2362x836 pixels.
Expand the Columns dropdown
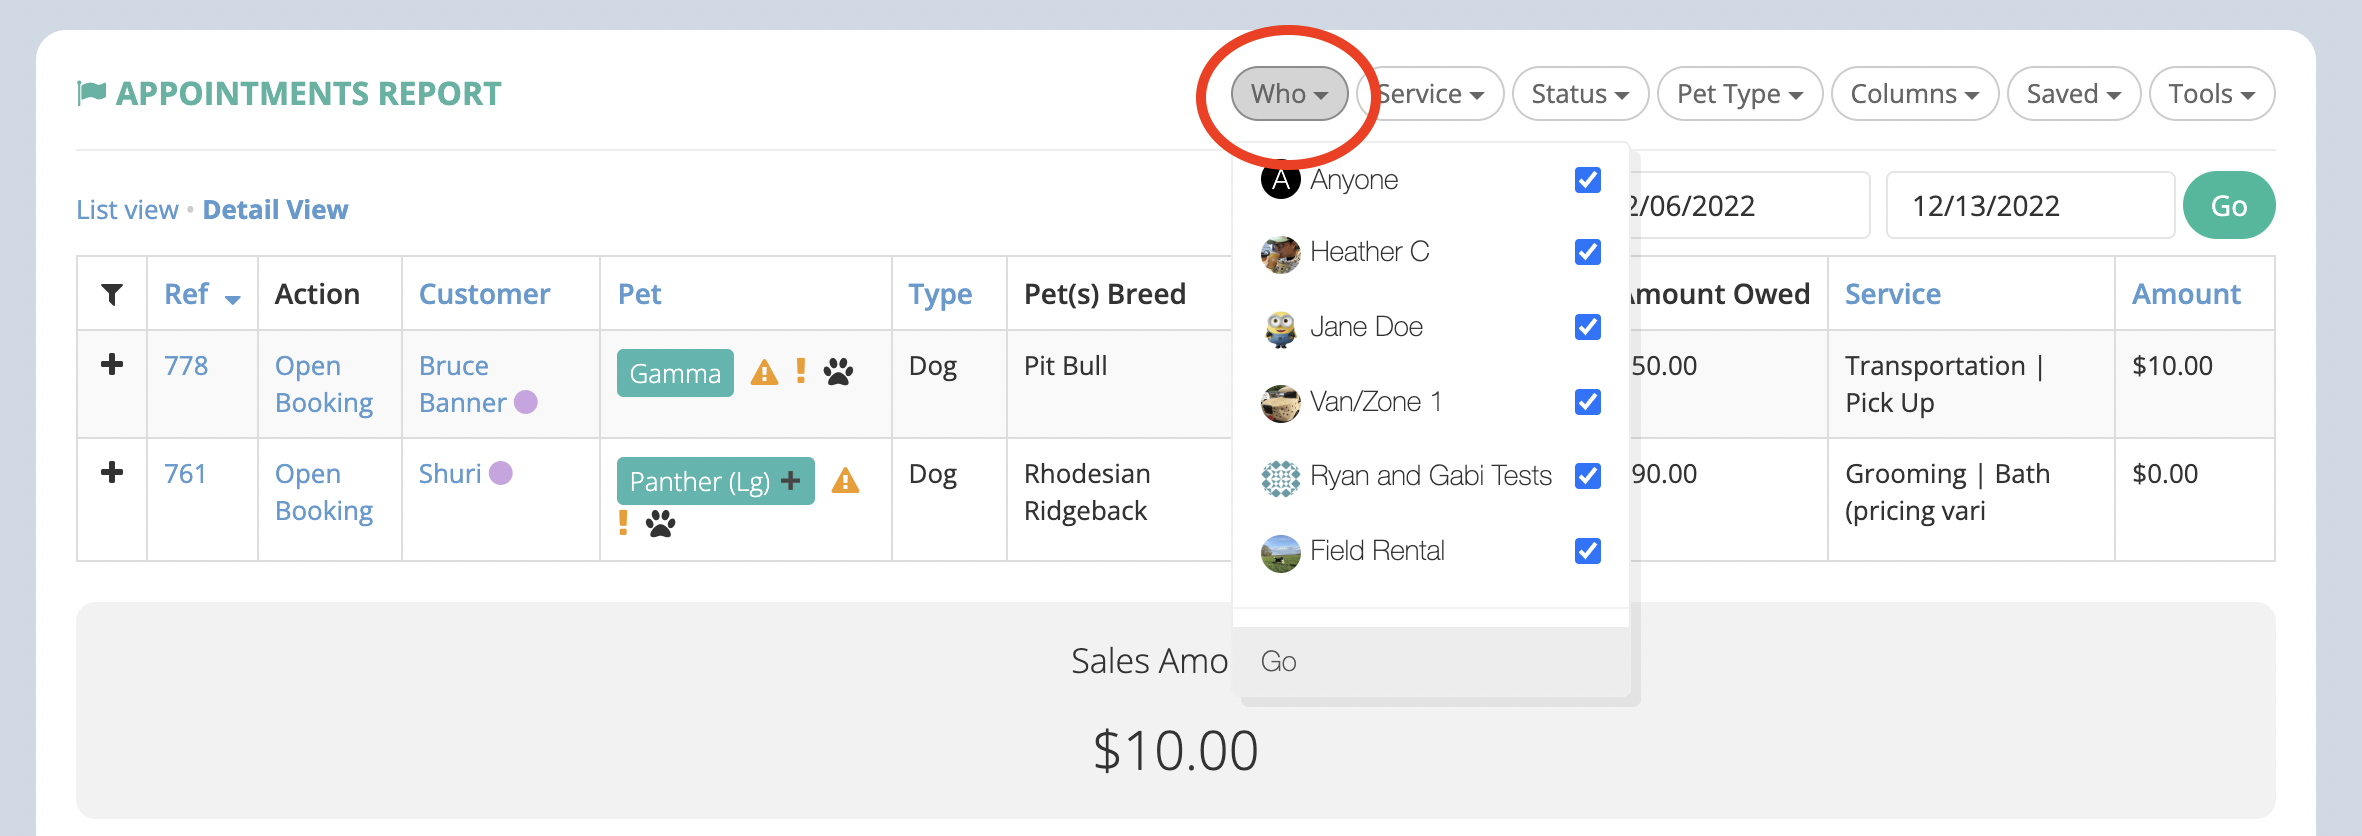tap(1915, 94)
